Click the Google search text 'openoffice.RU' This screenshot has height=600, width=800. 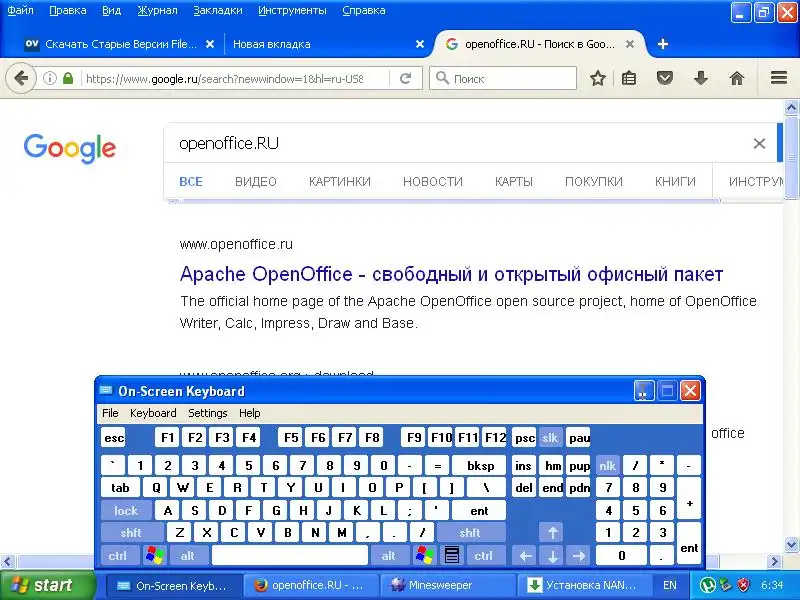click(x=229, y=143)
